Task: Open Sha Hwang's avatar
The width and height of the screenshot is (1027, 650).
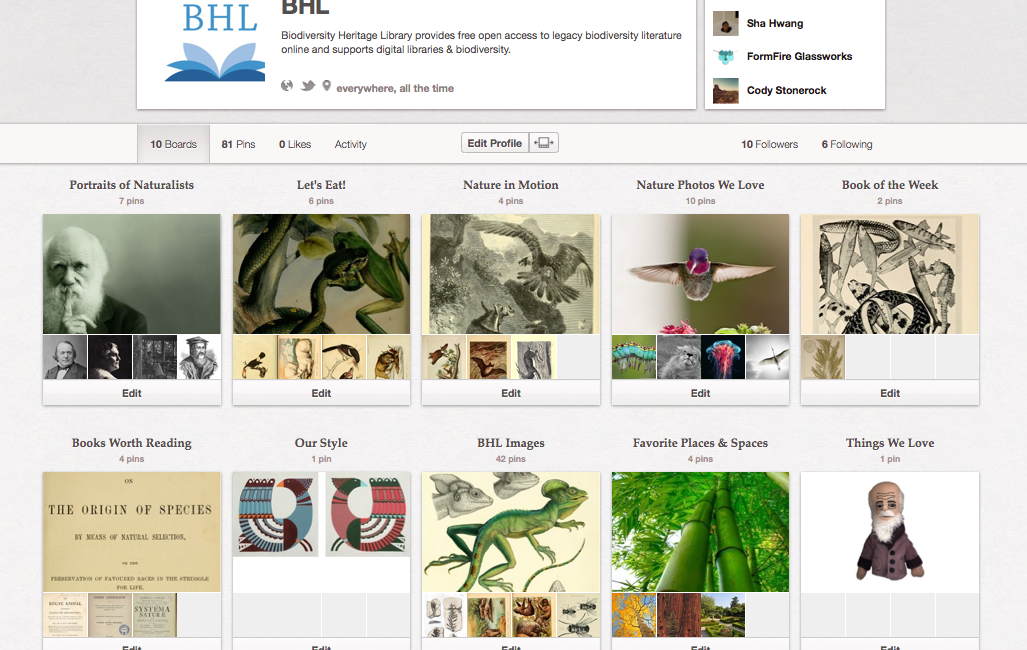Action: click(726, 24)
